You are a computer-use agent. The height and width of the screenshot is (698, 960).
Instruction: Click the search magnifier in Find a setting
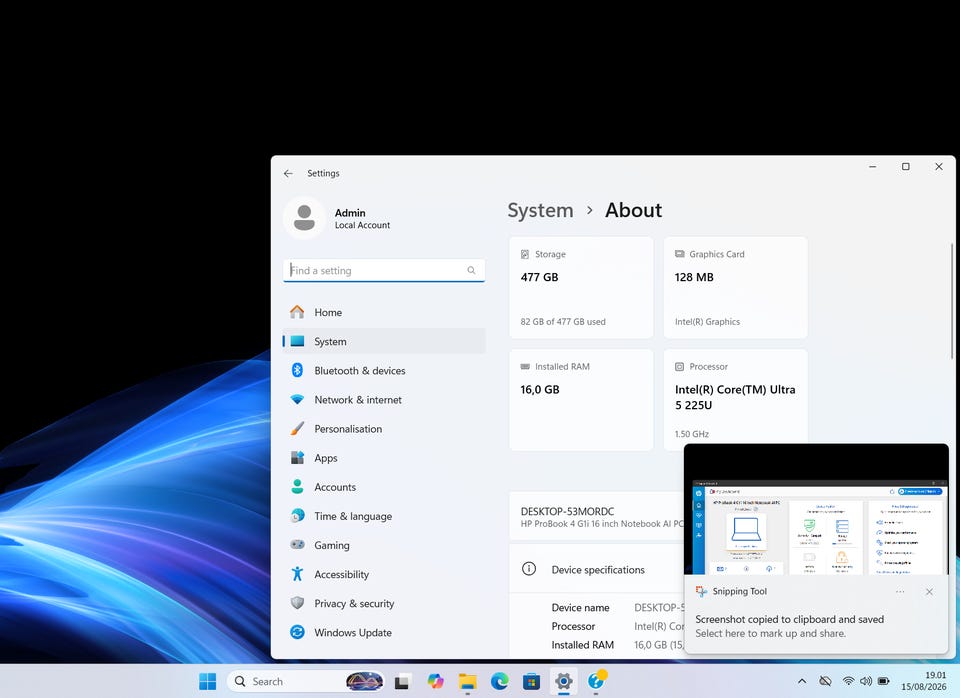pos(471,270)
